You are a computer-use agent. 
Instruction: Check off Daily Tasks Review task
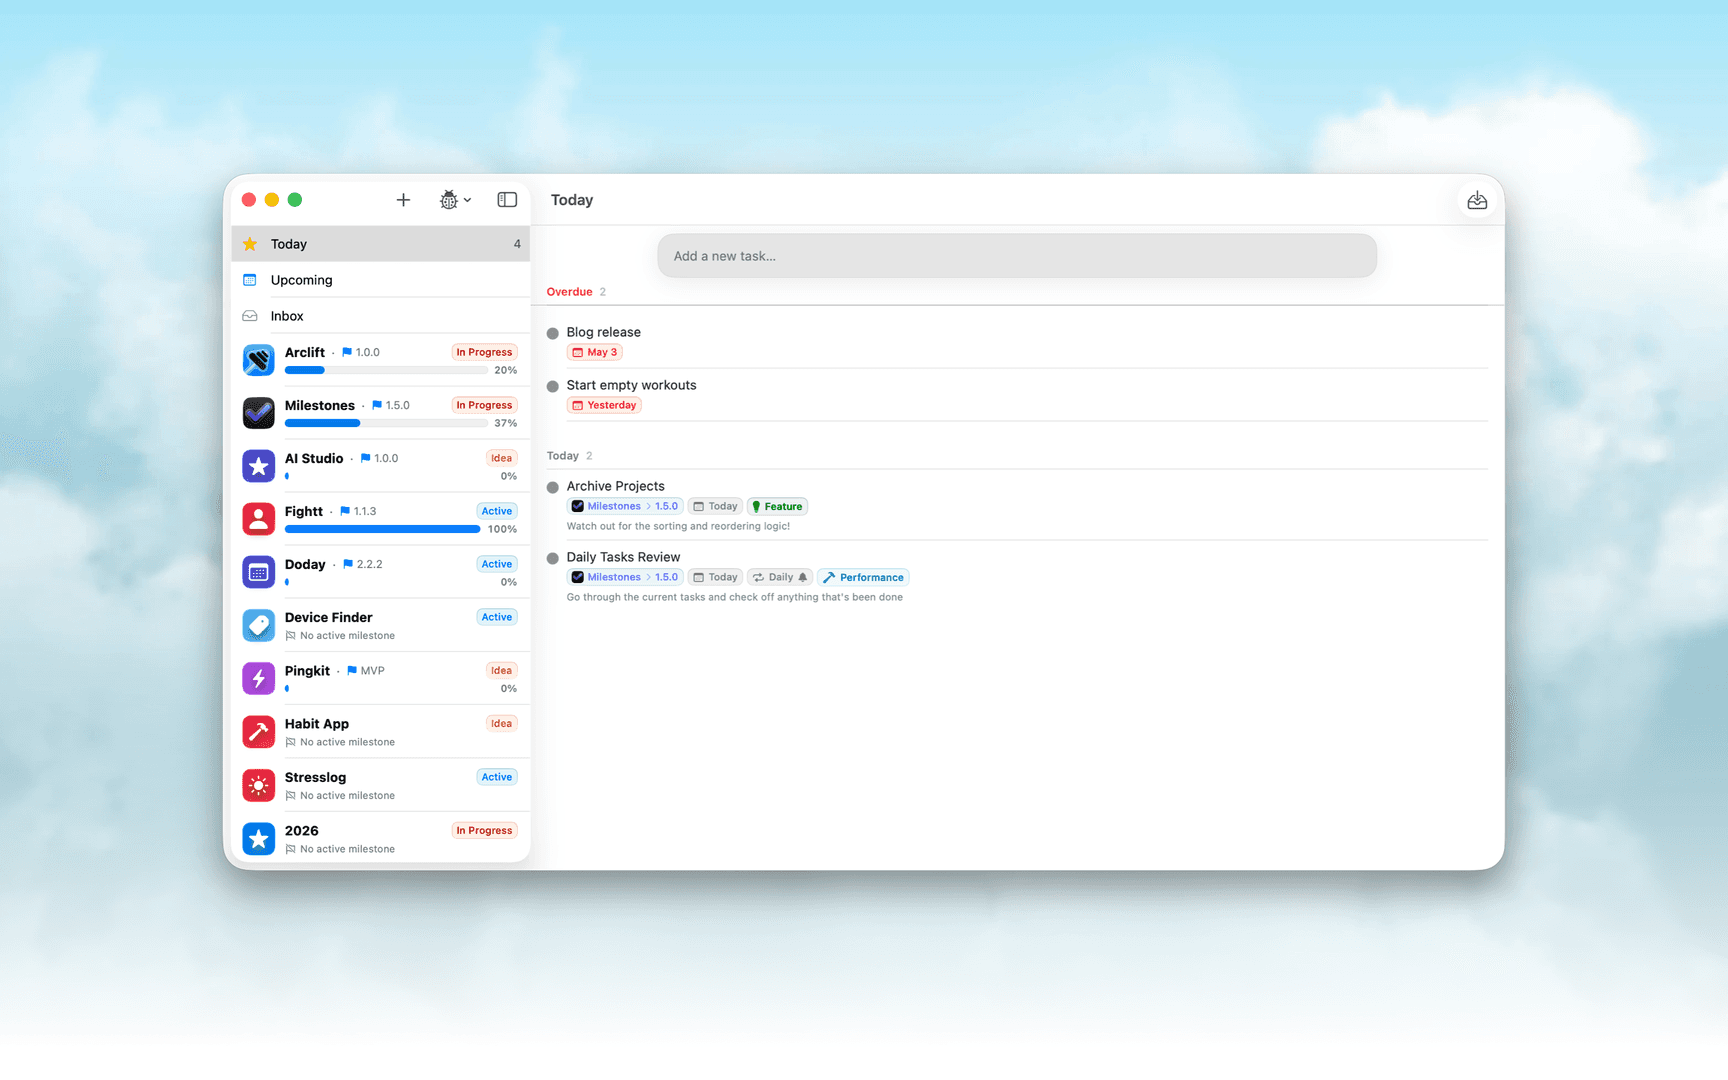click(x=553, y=558)
